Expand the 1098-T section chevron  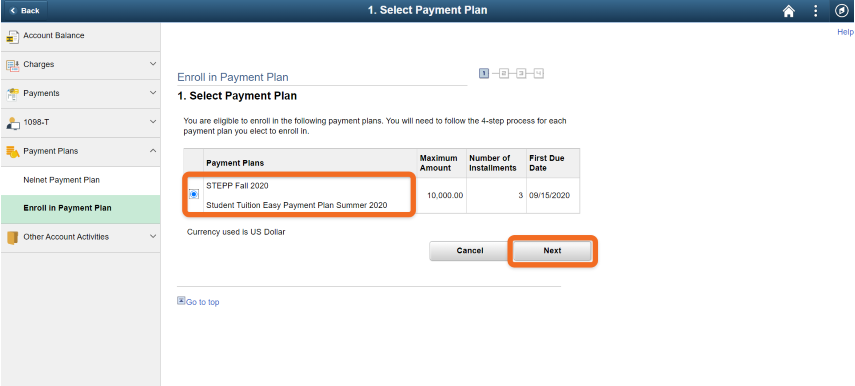coord(153,122)
